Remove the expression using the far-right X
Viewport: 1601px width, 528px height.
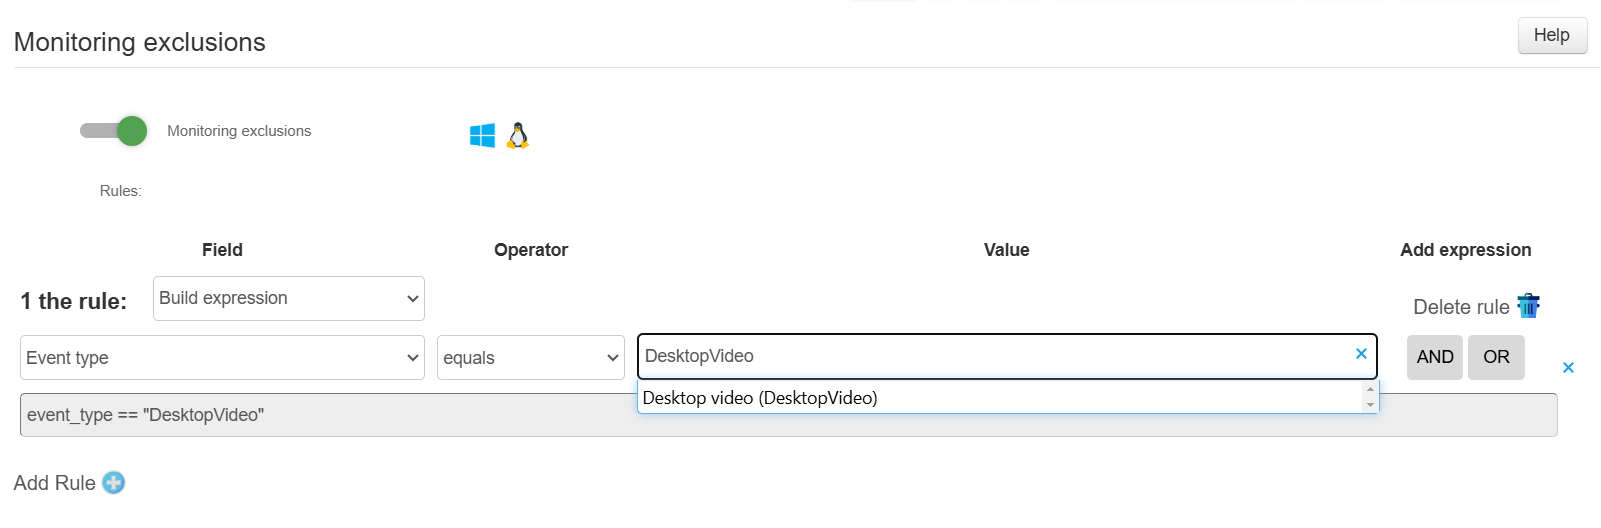[1568, 368]
